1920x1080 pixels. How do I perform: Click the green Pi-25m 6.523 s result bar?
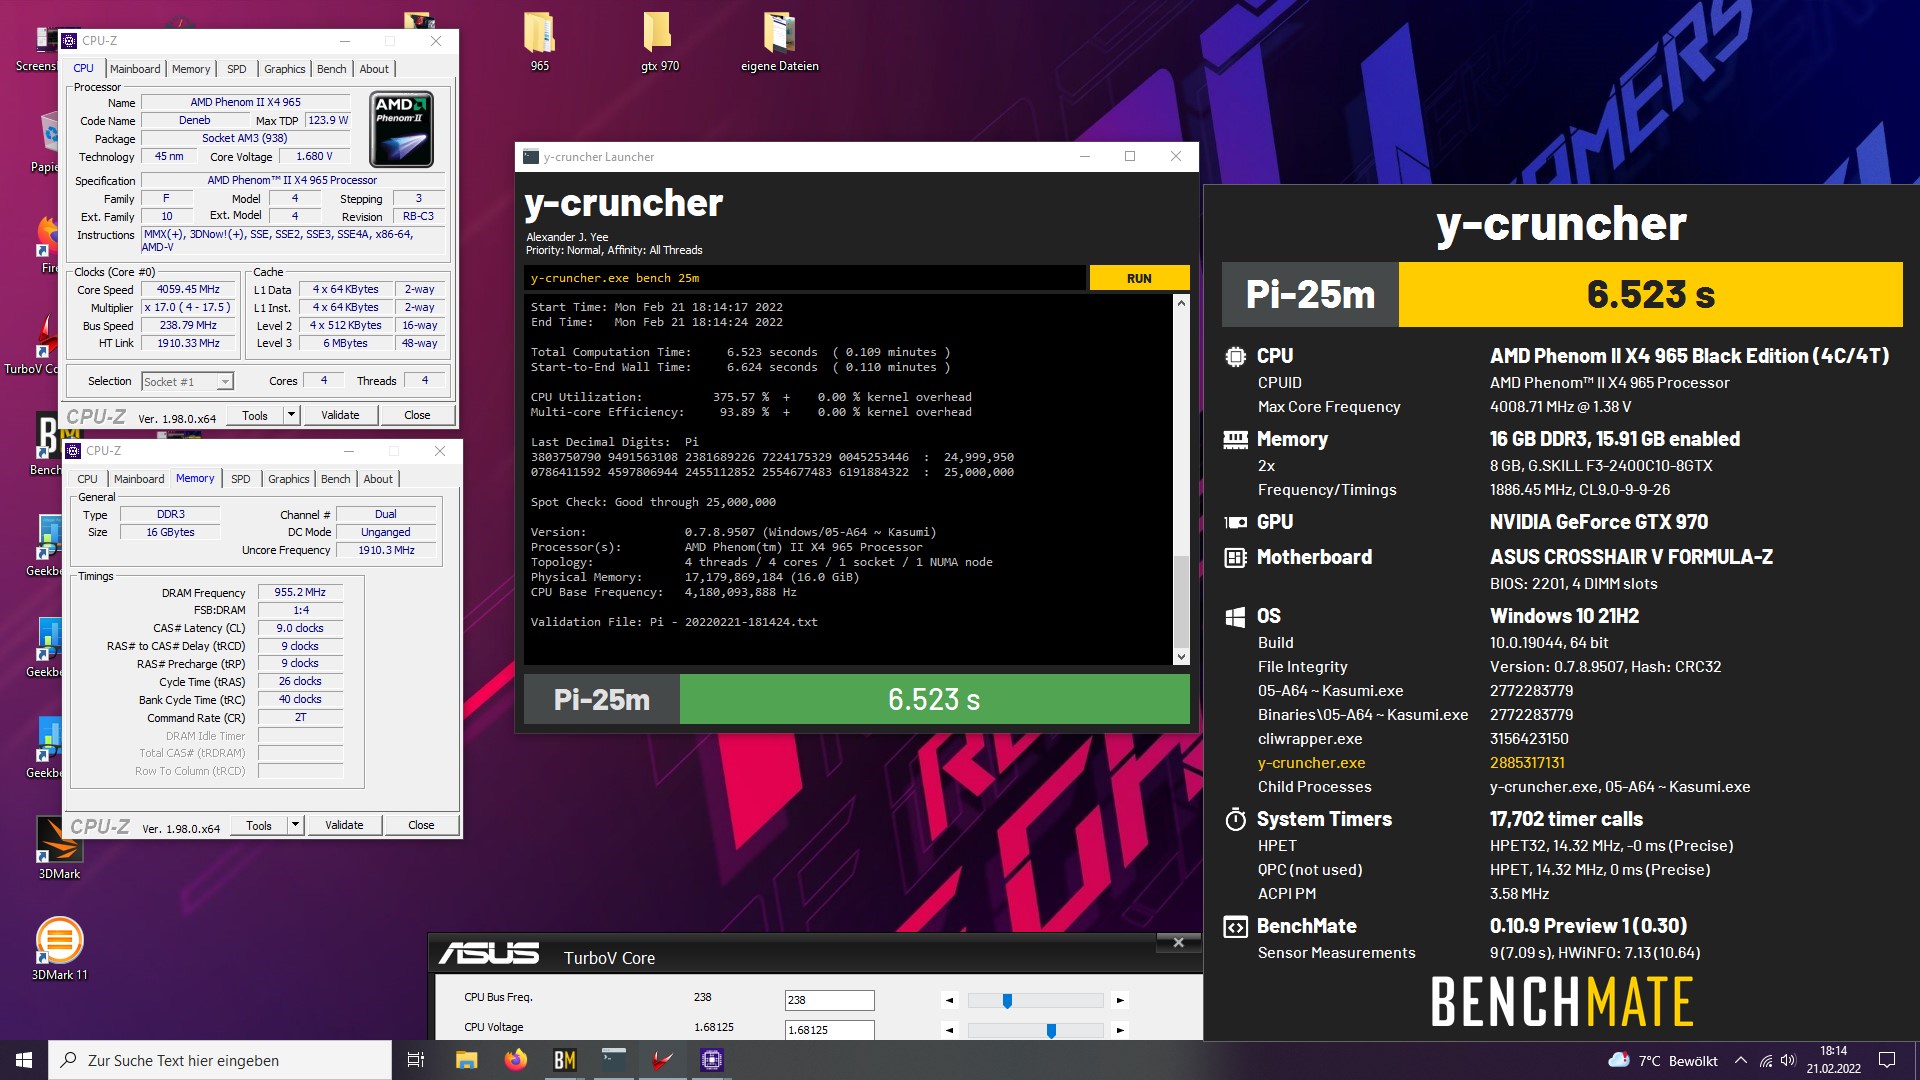click(x=934, y=699)
